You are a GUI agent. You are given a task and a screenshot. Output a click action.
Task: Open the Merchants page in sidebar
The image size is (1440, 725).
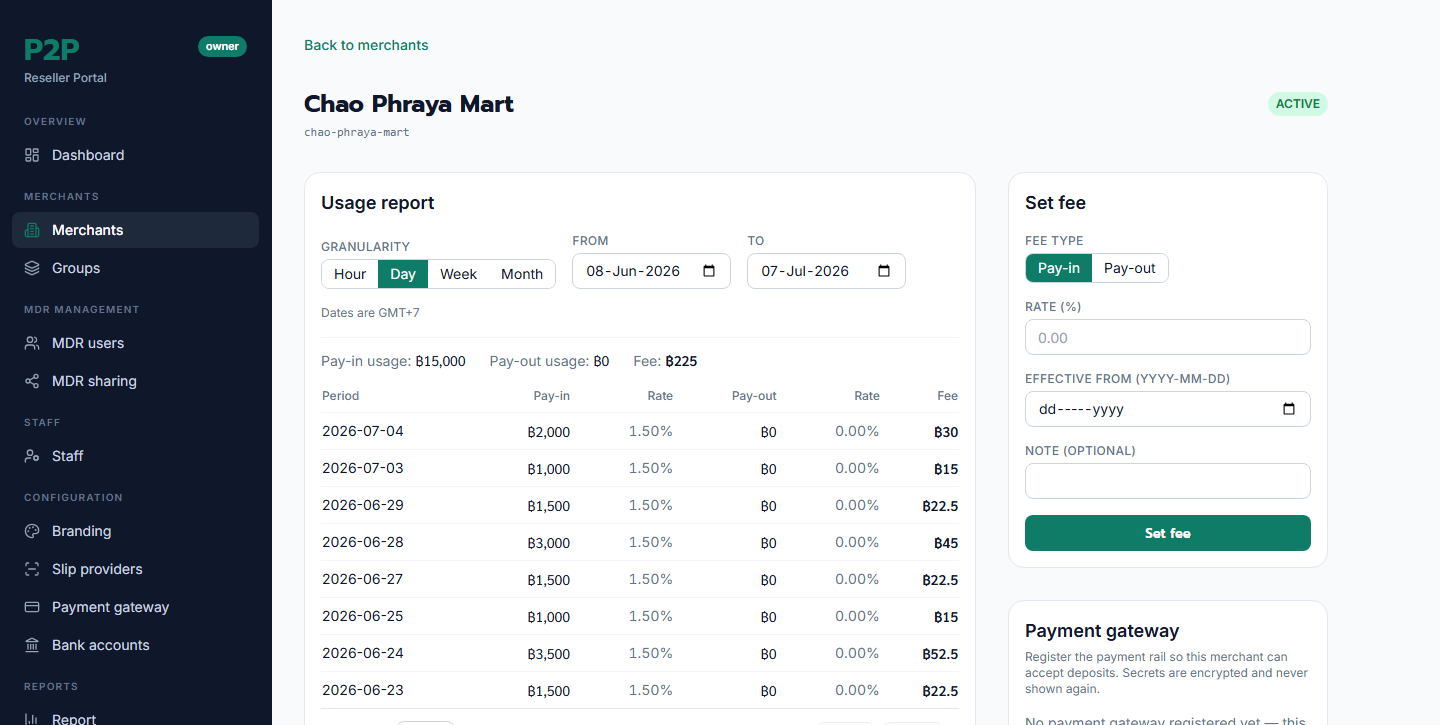click(x=135, y=230)
